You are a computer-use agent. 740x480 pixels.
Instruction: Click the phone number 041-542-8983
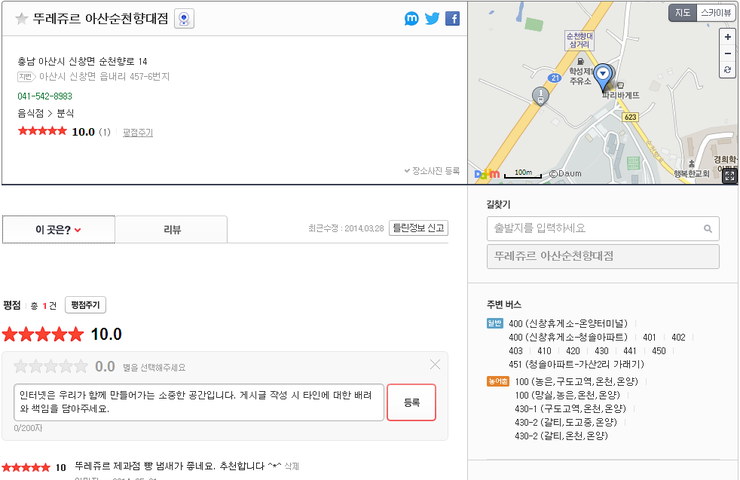(45, 96)
